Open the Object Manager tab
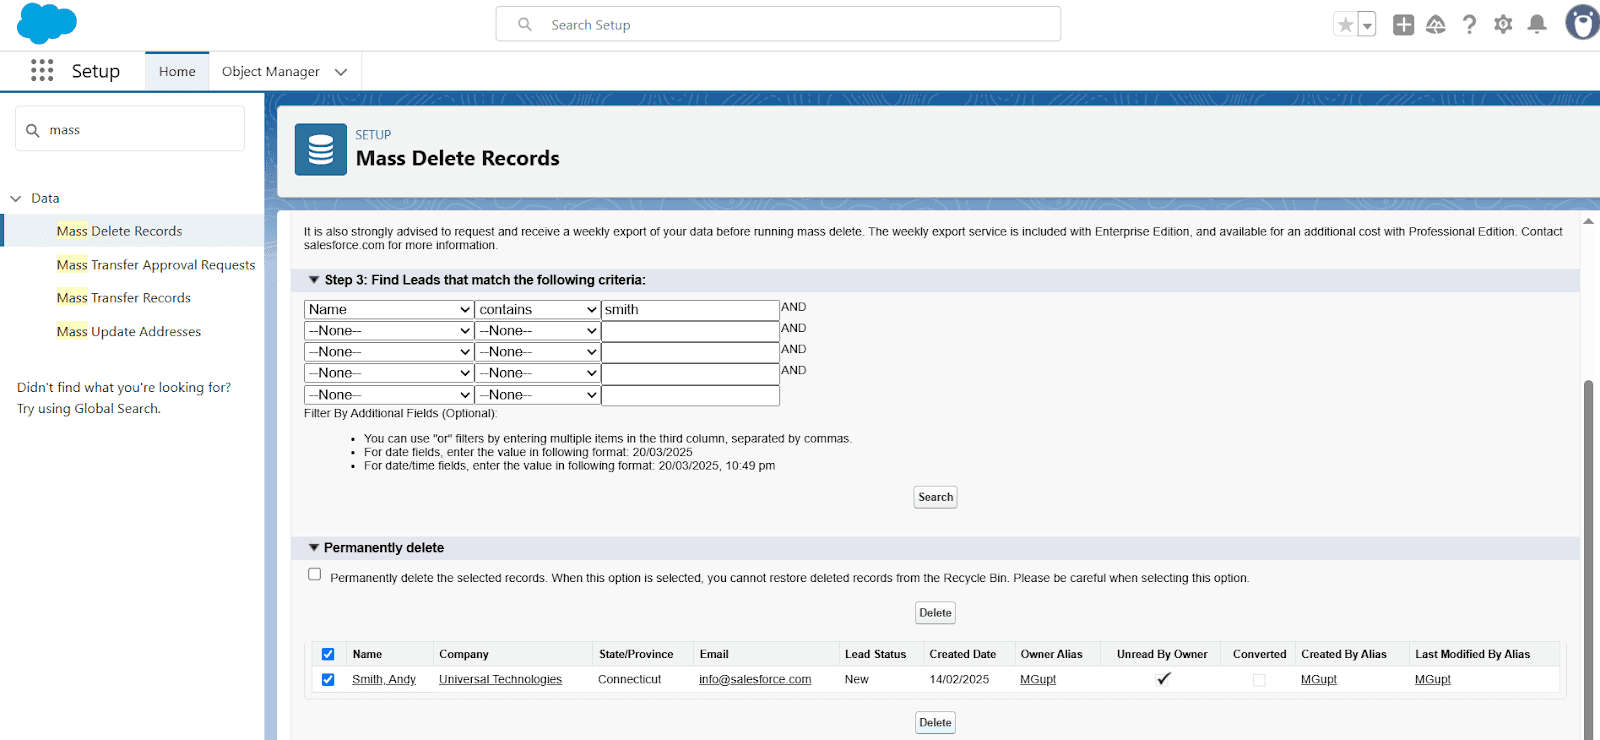 271,71
